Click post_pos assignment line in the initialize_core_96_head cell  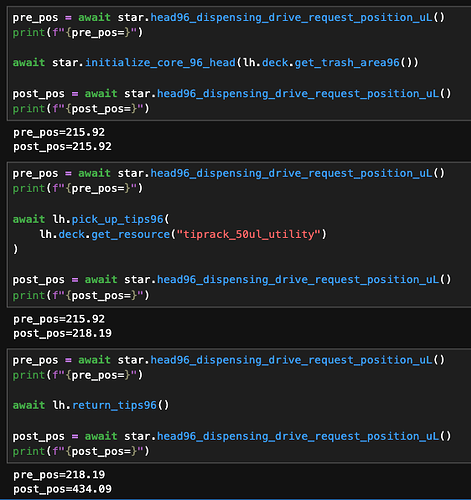(232, 93)
